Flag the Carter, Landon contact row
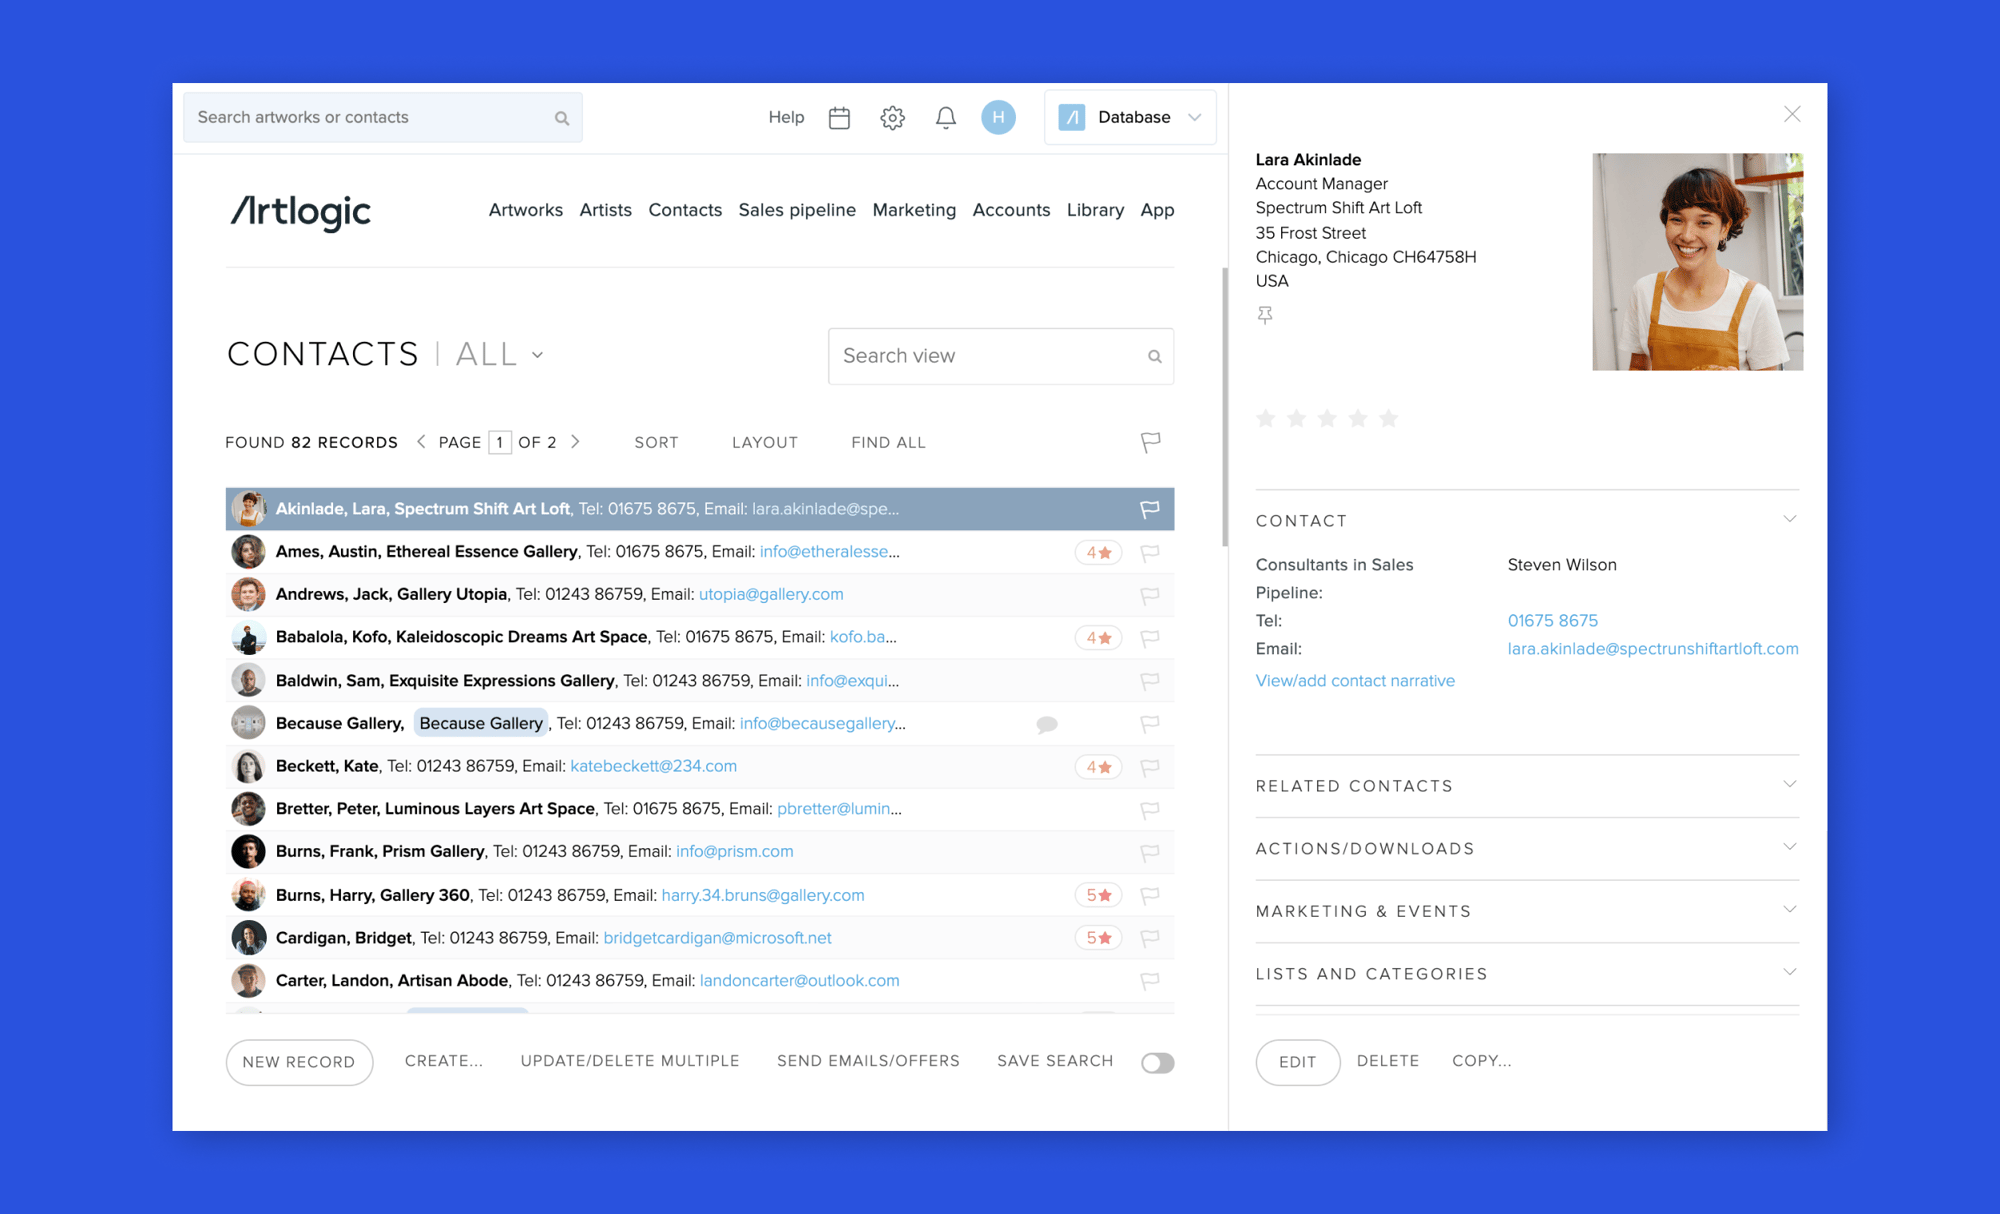This screenshot has height=1214, width=2000. pos(1150,981)
